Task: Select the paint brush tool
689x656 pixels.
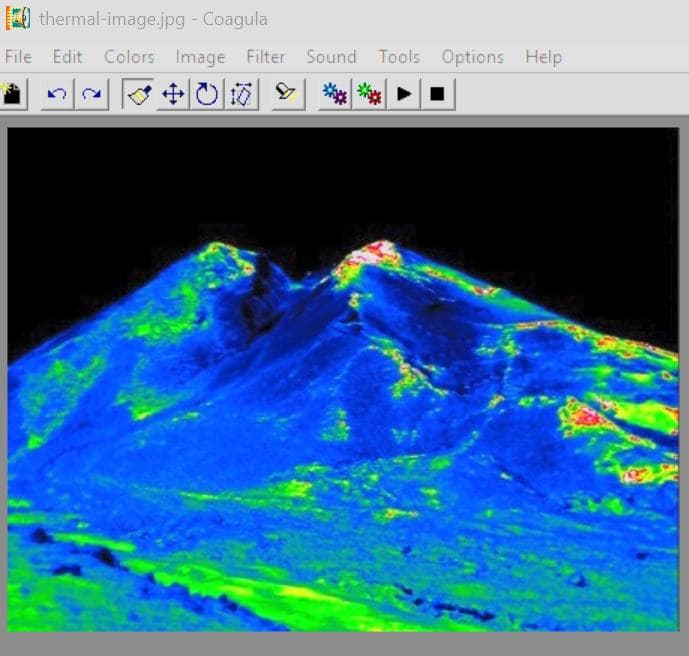Action: pyautogui.click(x=138, y=94)
